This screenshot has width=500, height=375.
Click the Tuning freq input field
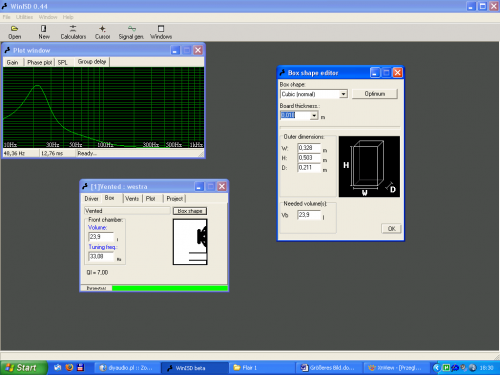click(x=101, y=256)
